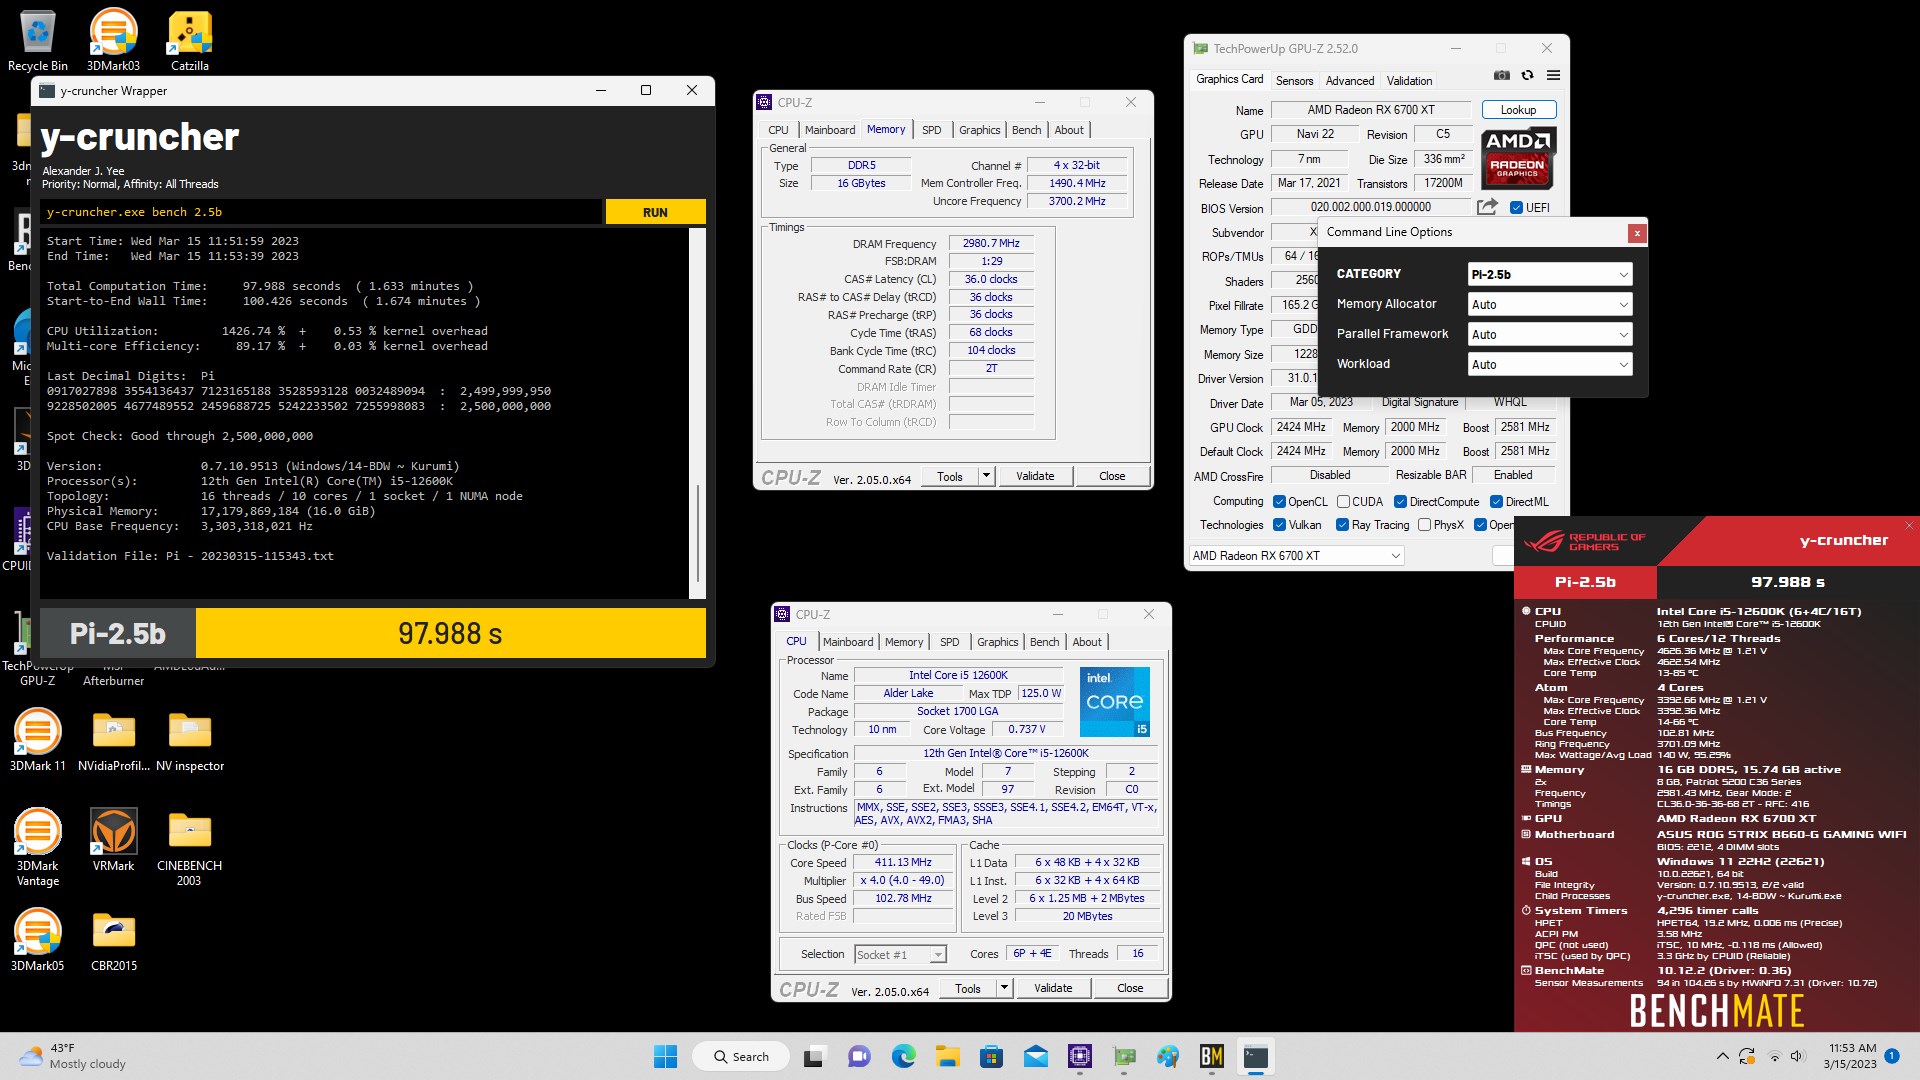
Task: Open the Memory Allocator dropdown
Action: 1550,304
